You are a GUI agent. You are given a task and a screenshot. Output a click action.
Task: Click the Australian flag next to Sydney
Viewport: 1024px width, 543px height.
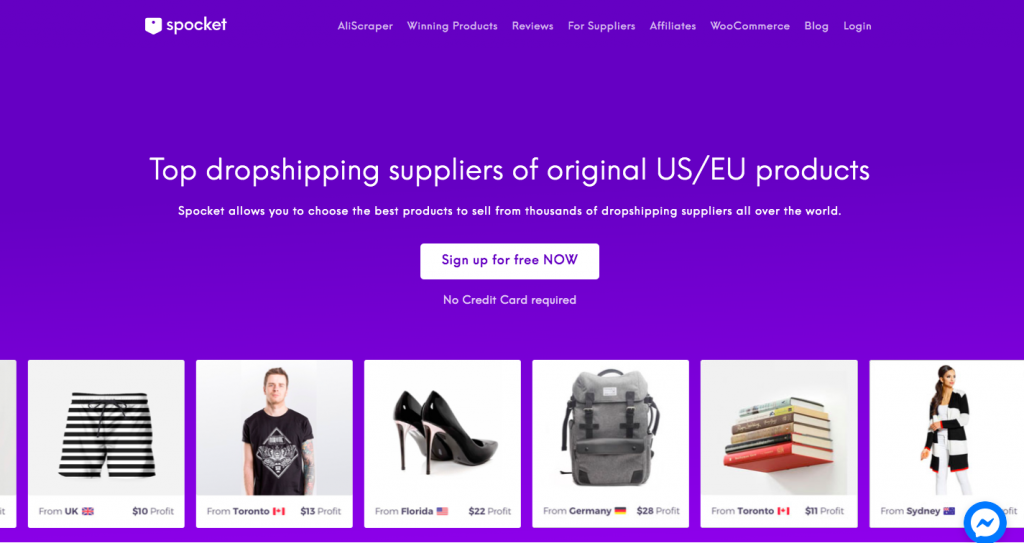click(x=949, y=511)
